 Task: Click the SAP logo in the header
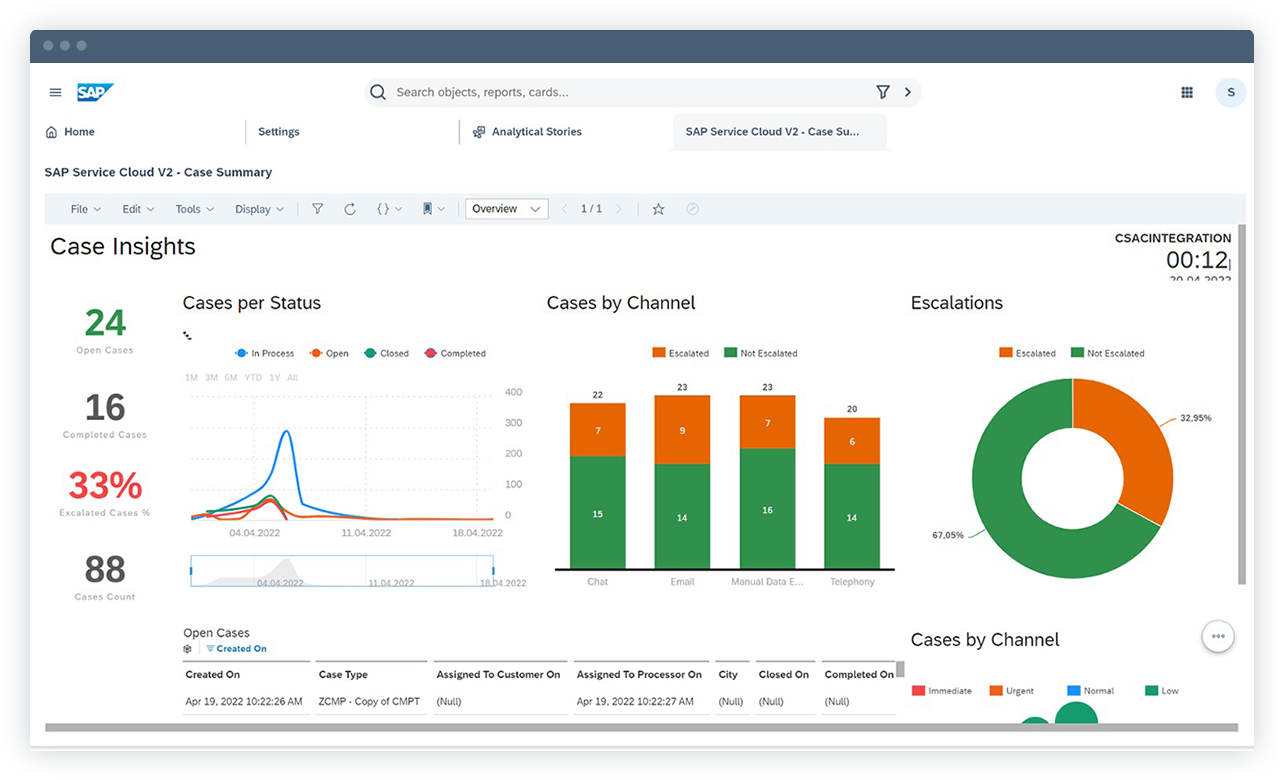pos(96,91)
